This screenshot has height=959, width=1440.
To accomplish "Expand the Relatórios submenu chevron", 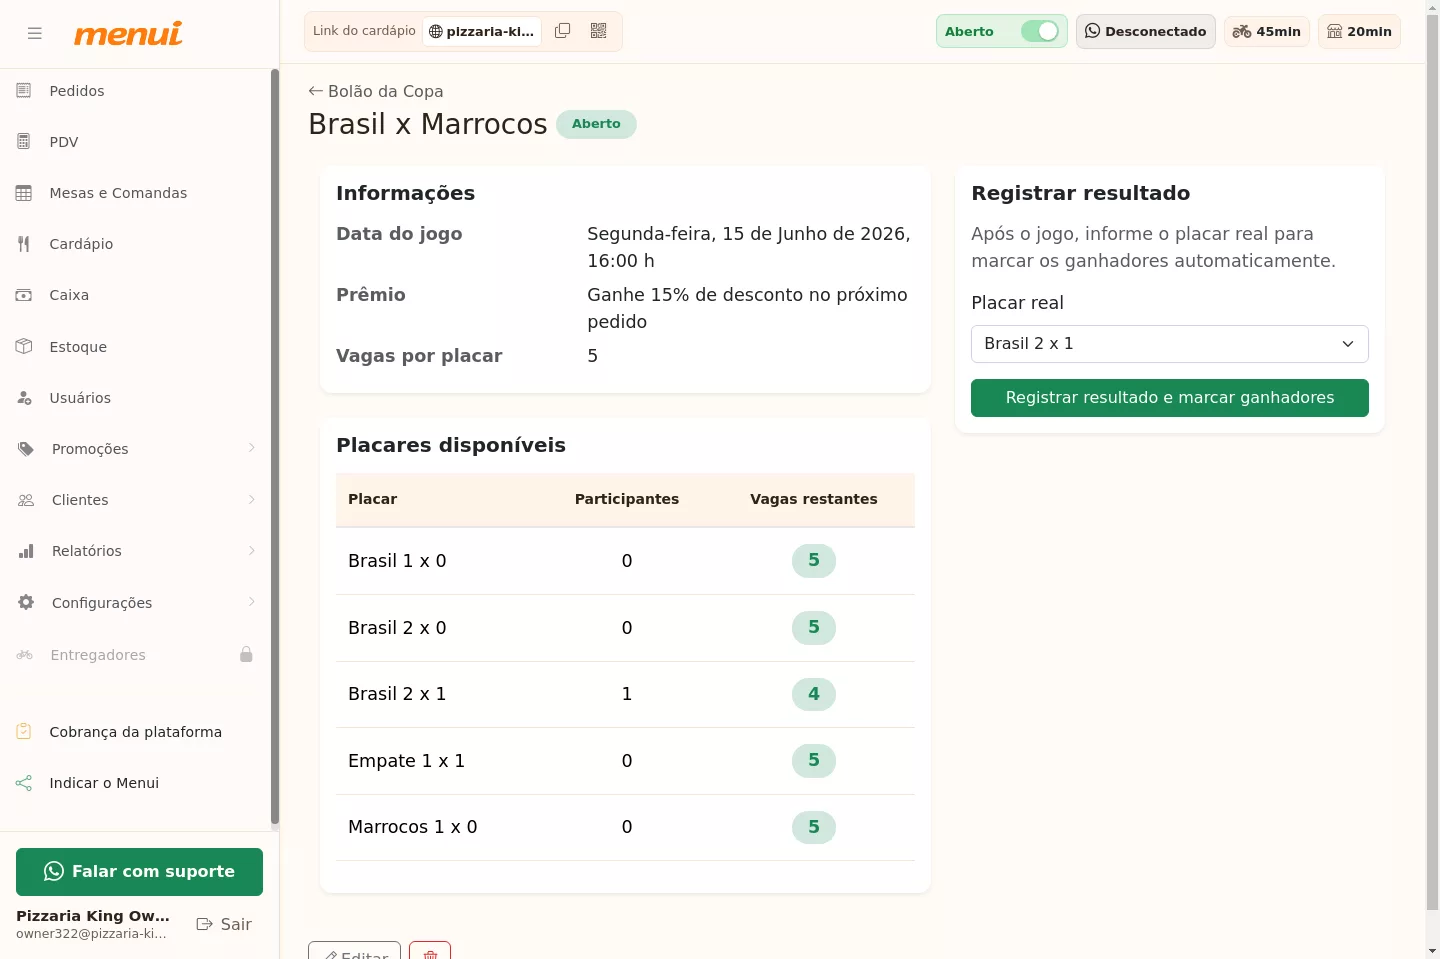I will pos(251,551).
